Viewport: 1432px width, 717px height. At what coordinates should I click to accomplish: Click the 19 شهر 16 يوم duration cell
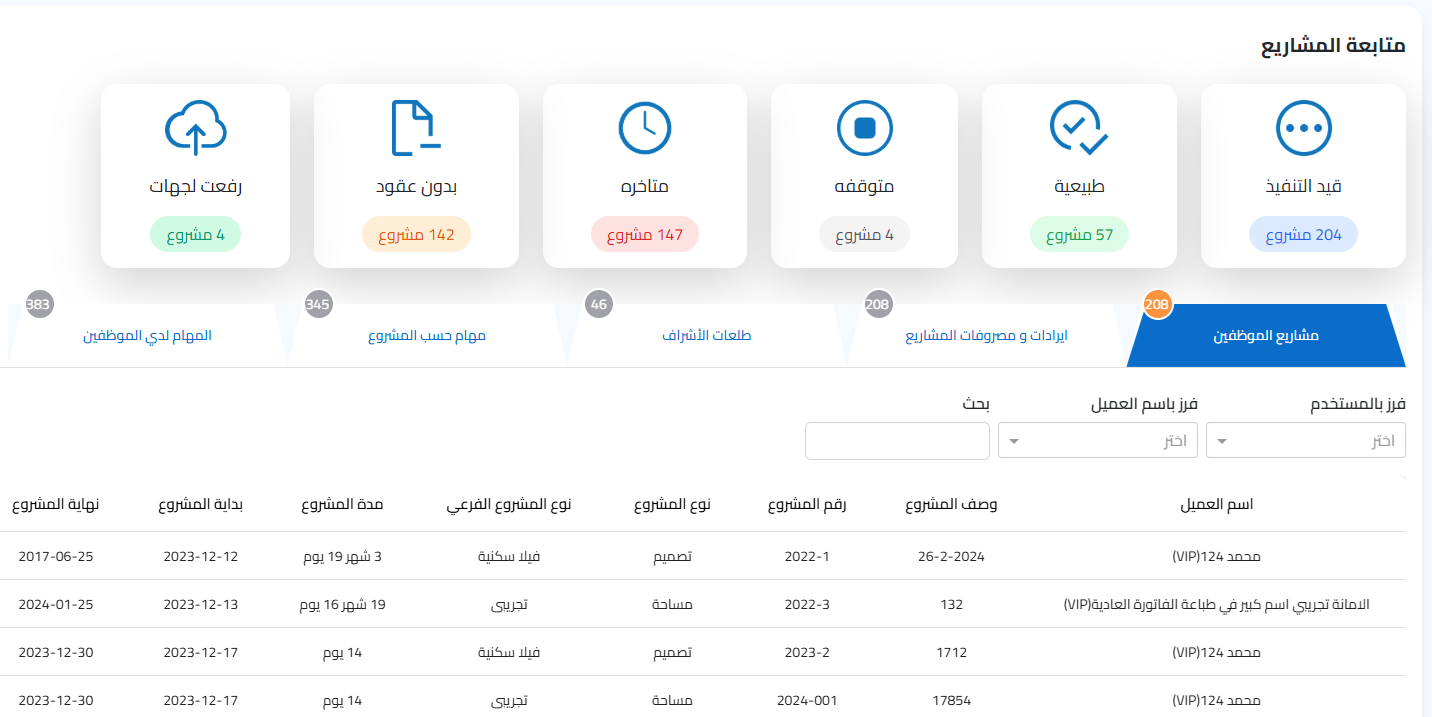coord(343,604)
